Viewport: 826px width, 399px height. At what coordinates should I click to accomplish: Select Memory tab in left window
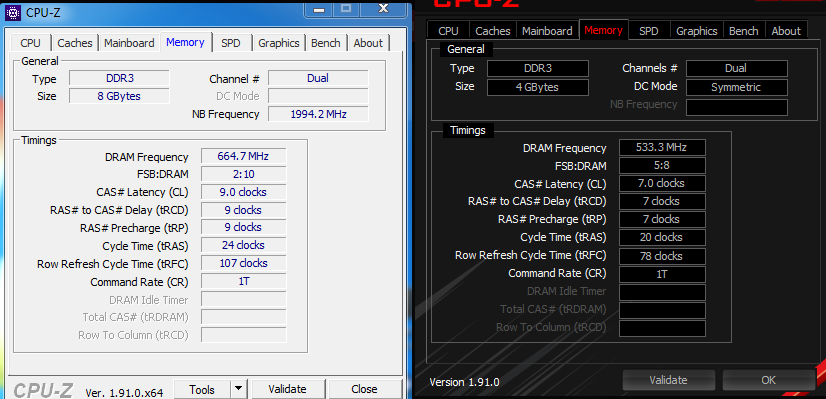185,42
